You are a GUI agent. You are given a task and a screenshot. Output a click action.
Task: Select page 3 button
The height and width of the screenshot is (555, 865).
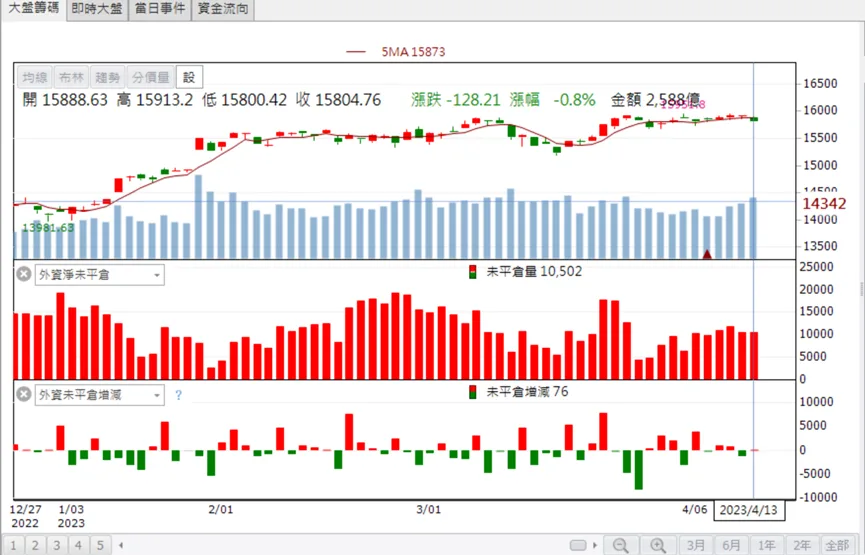pos(56,546)
